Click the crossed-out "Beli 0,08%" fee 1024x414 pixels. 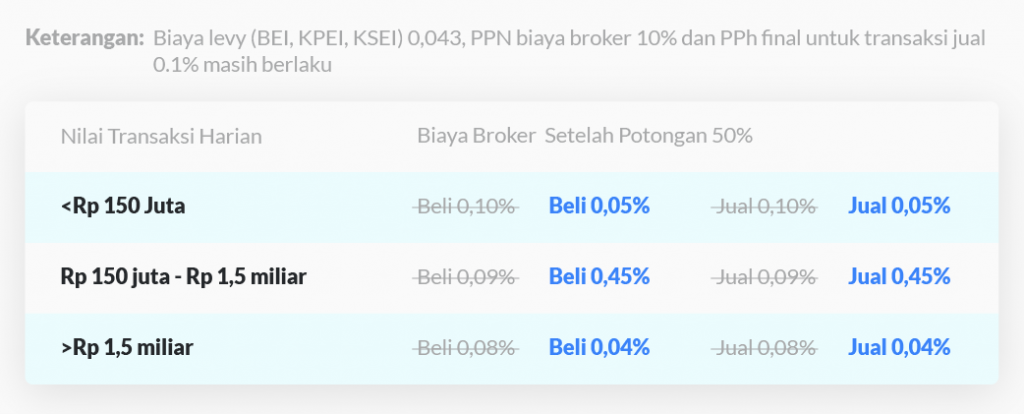(466, 348)
